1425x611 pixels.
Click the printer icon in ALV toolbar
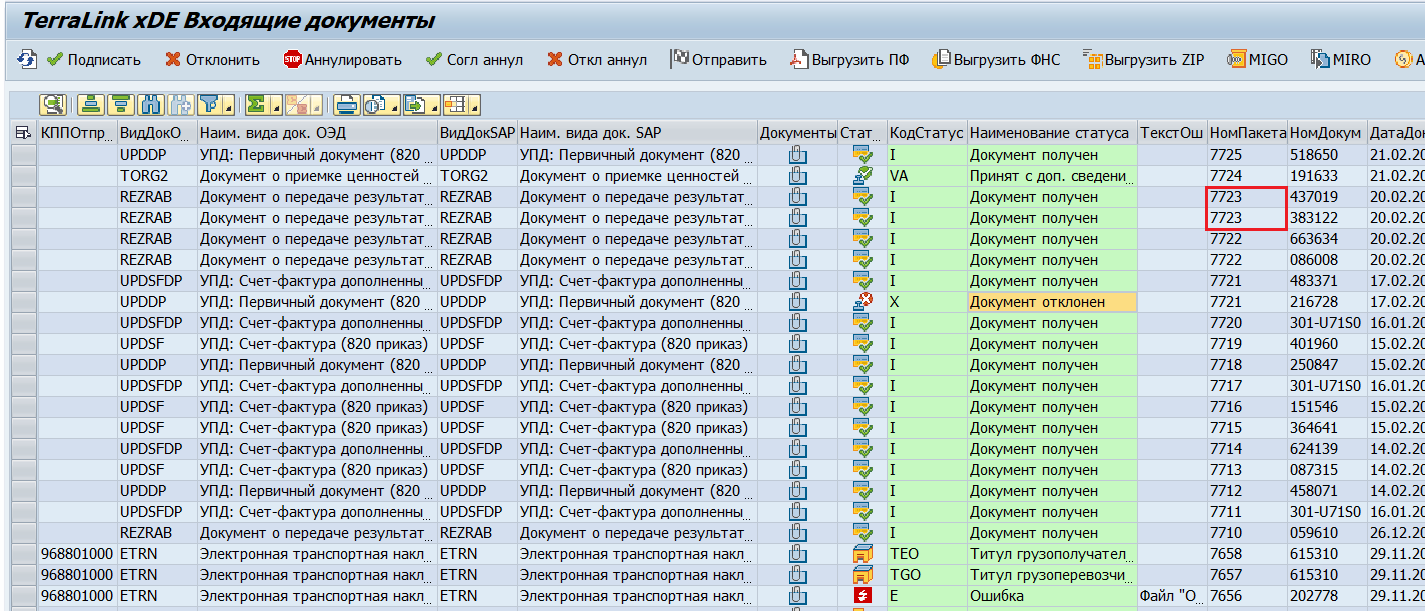[346, 104]
